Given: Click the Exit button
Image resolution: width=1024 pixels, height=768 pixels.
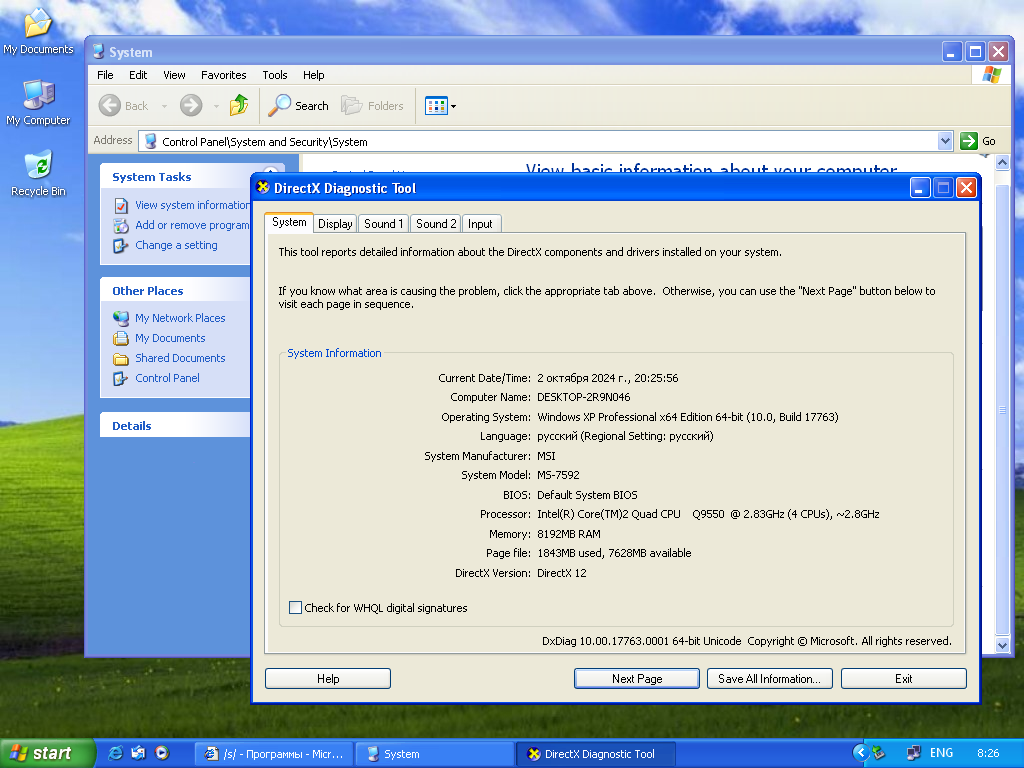Looking at the screenshot, I should point(903,679).
